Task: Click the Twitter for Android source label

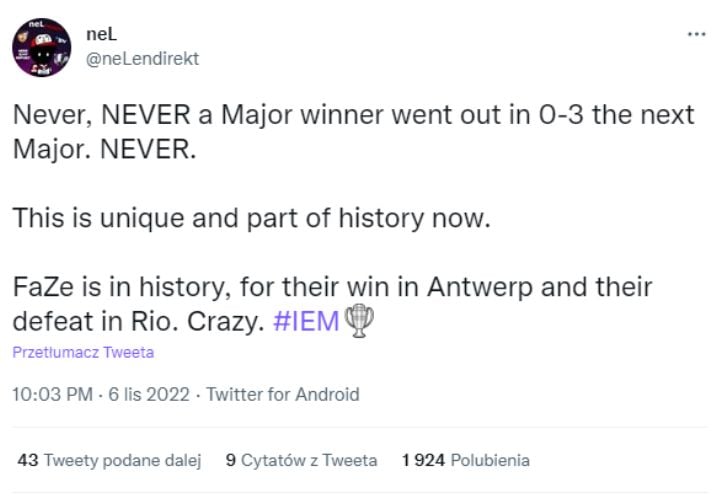Action: coord(282,394)
